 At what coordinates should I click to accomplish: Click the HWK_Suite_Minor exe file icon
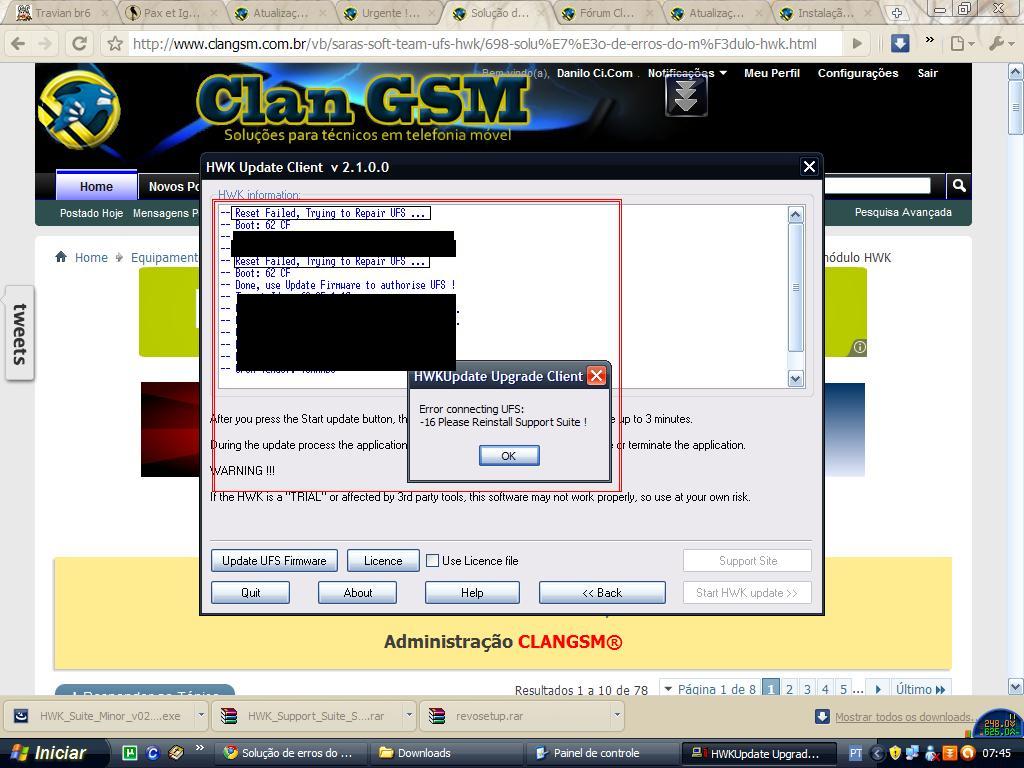(21, 716)
